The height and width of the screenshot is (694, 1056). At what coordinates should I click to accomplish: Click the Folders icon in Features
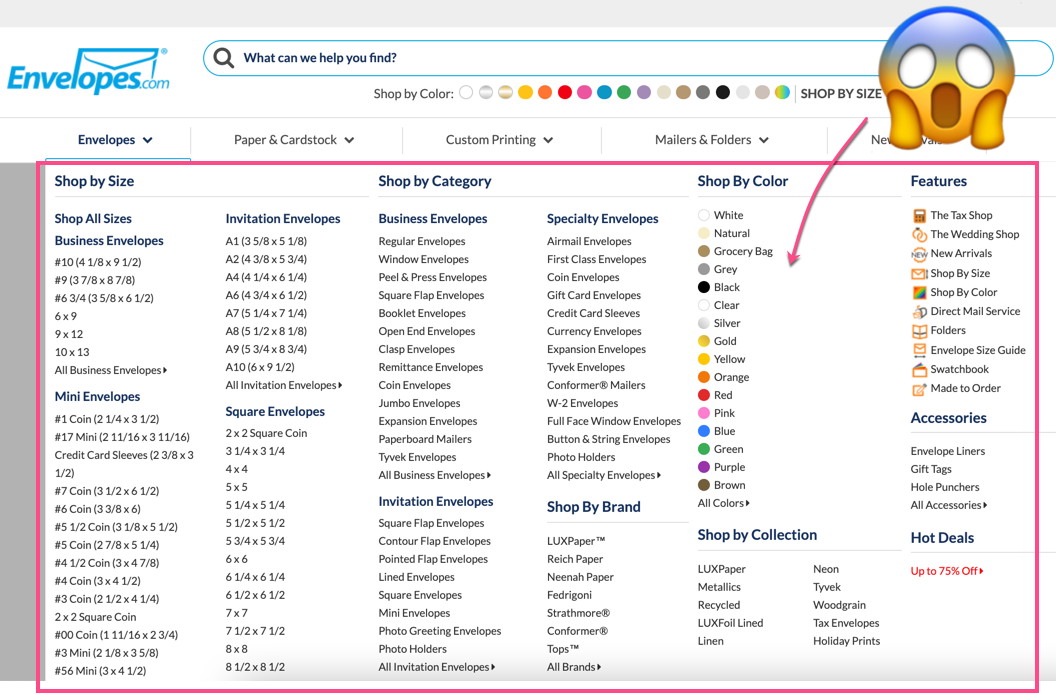pos(919,331)
